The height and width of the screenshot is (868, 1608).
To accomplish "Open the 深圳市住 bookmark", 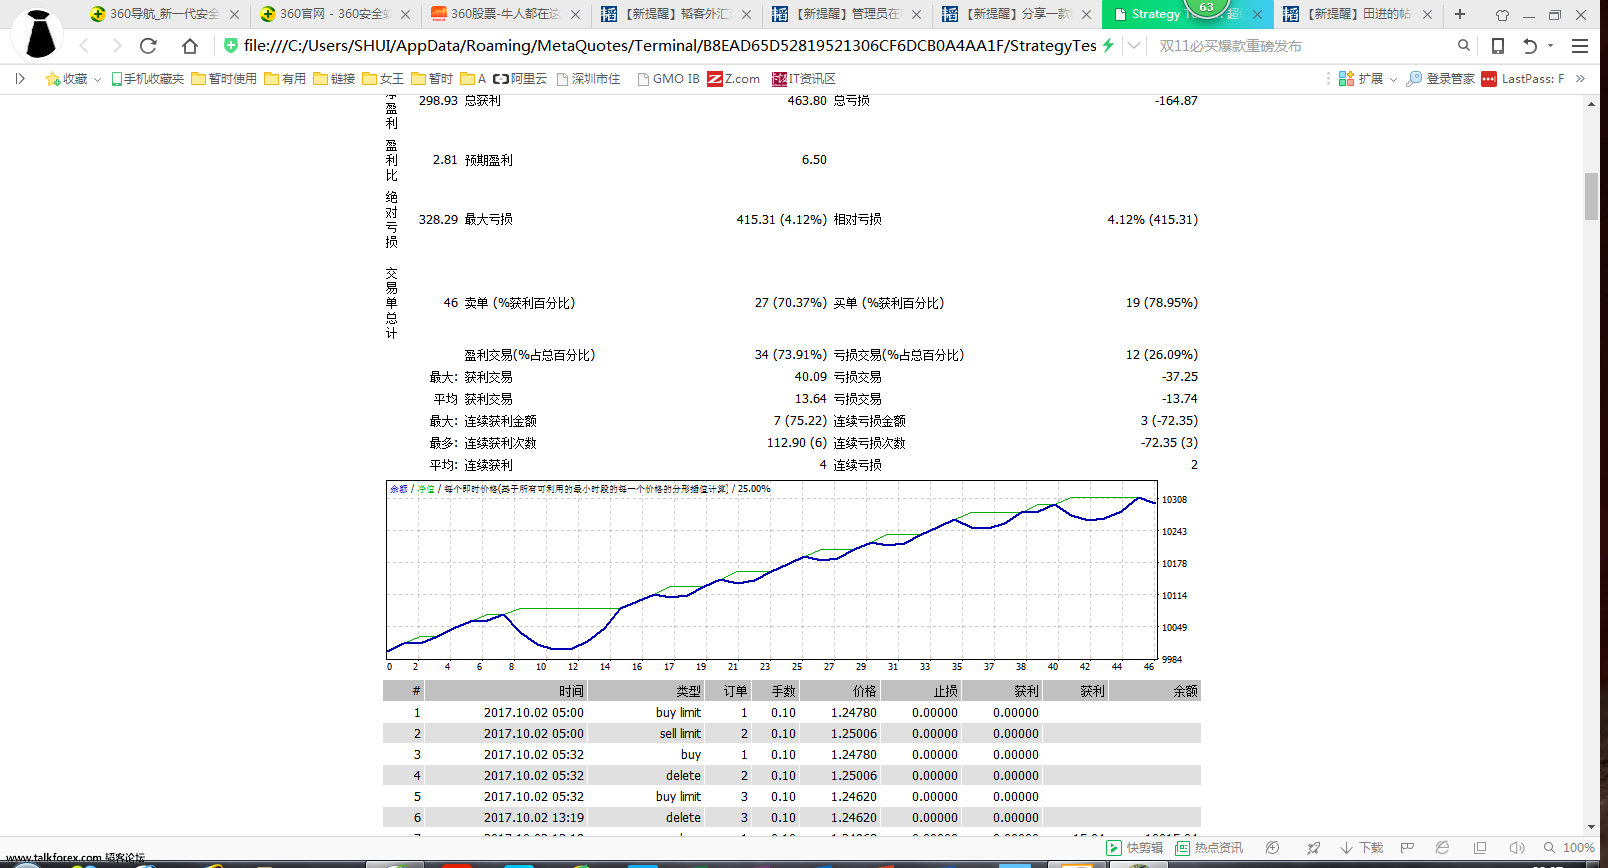I will pos(588,79).
